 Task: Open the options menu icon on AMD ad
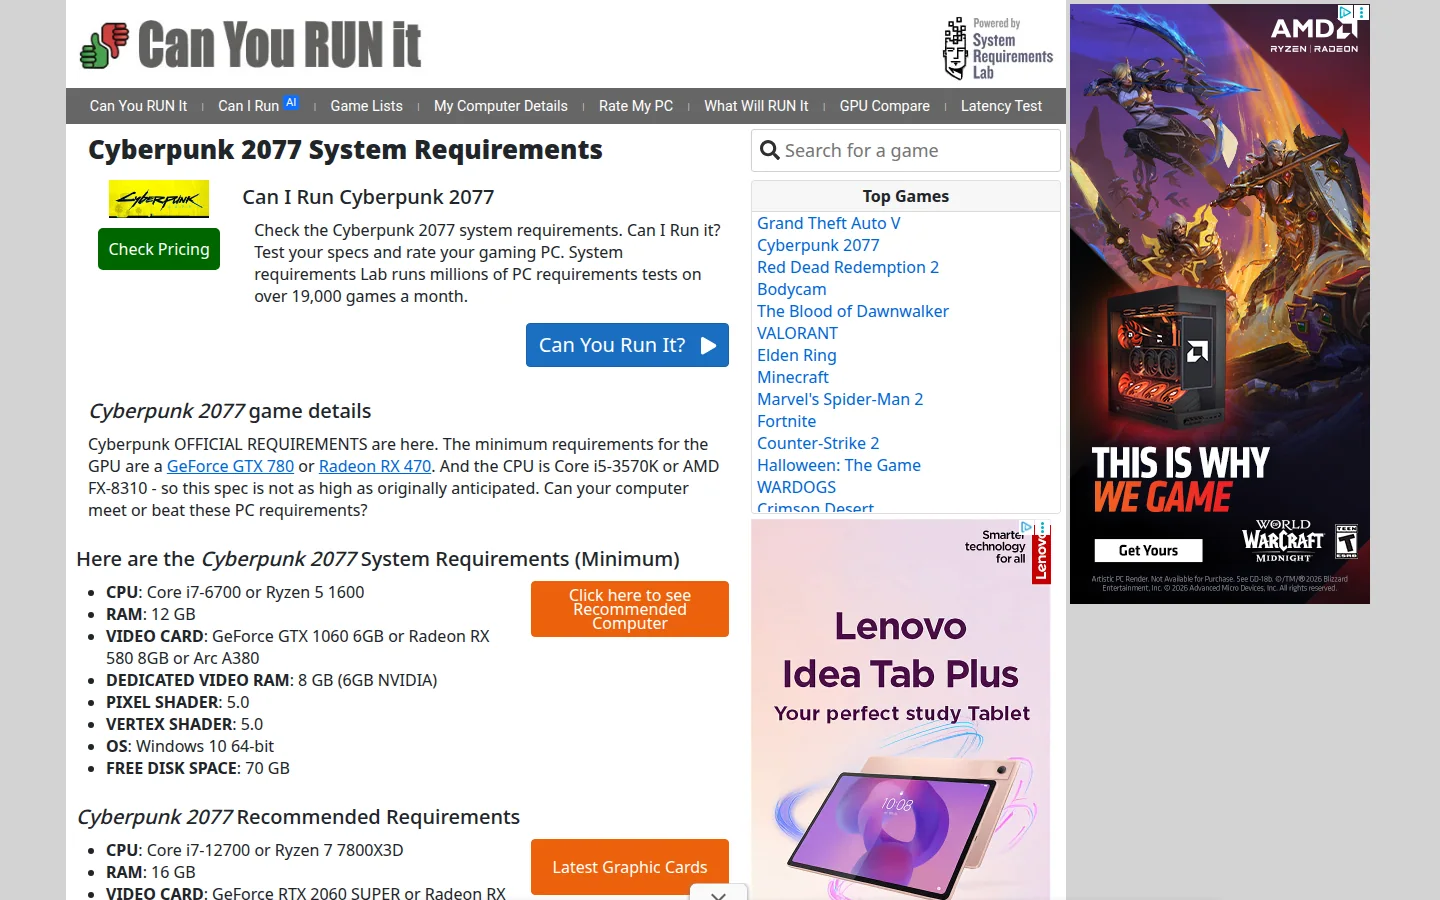click(x=1361, y=12)
